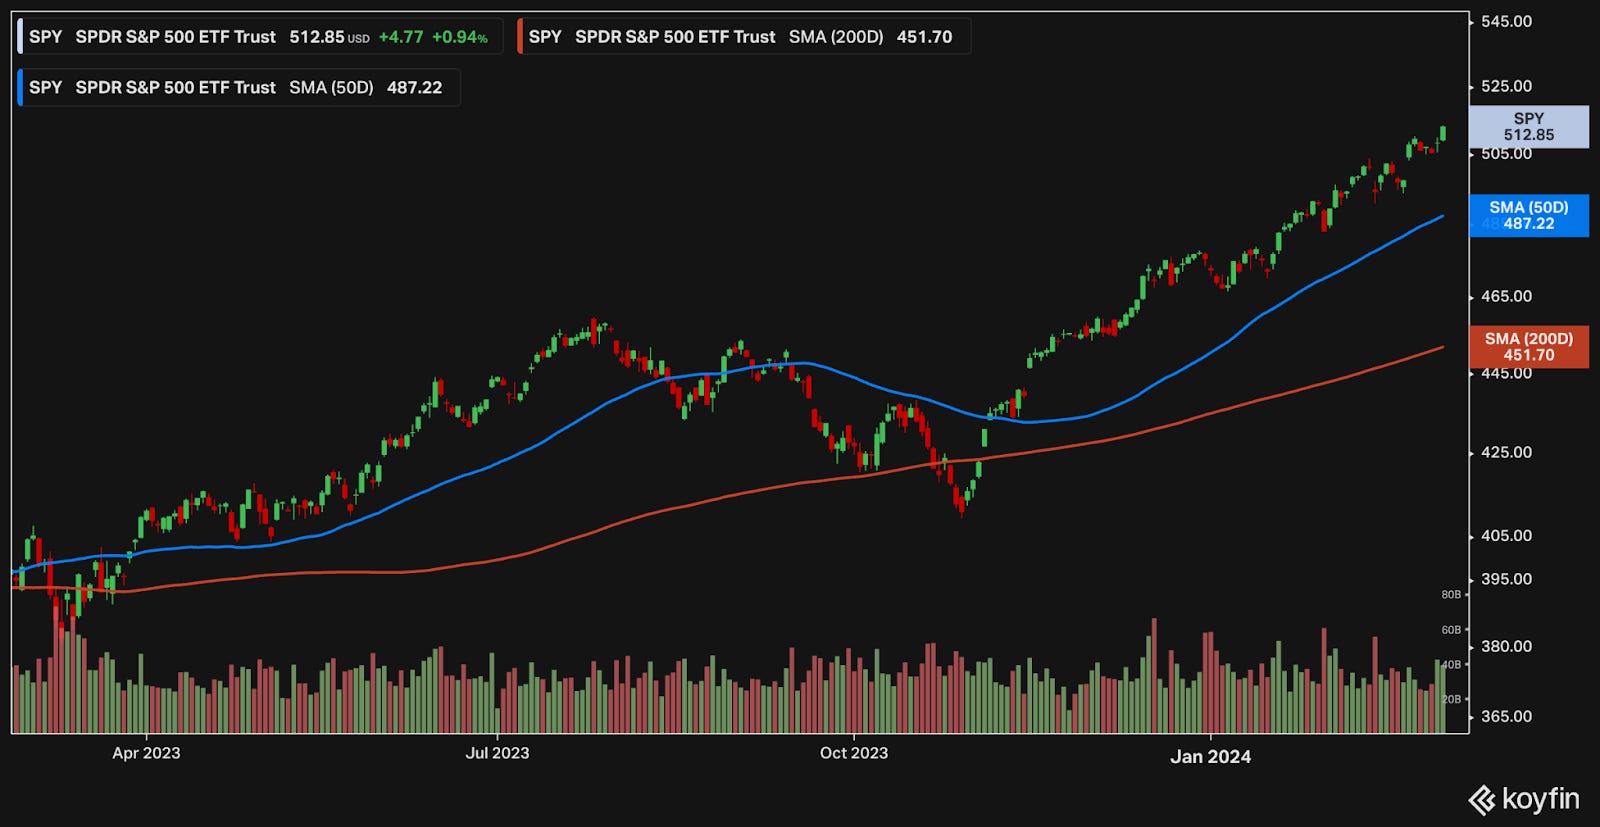Screen dimensions: 1600x827
Task: Click the 80B volume axis label
Action: (1451, 594)
